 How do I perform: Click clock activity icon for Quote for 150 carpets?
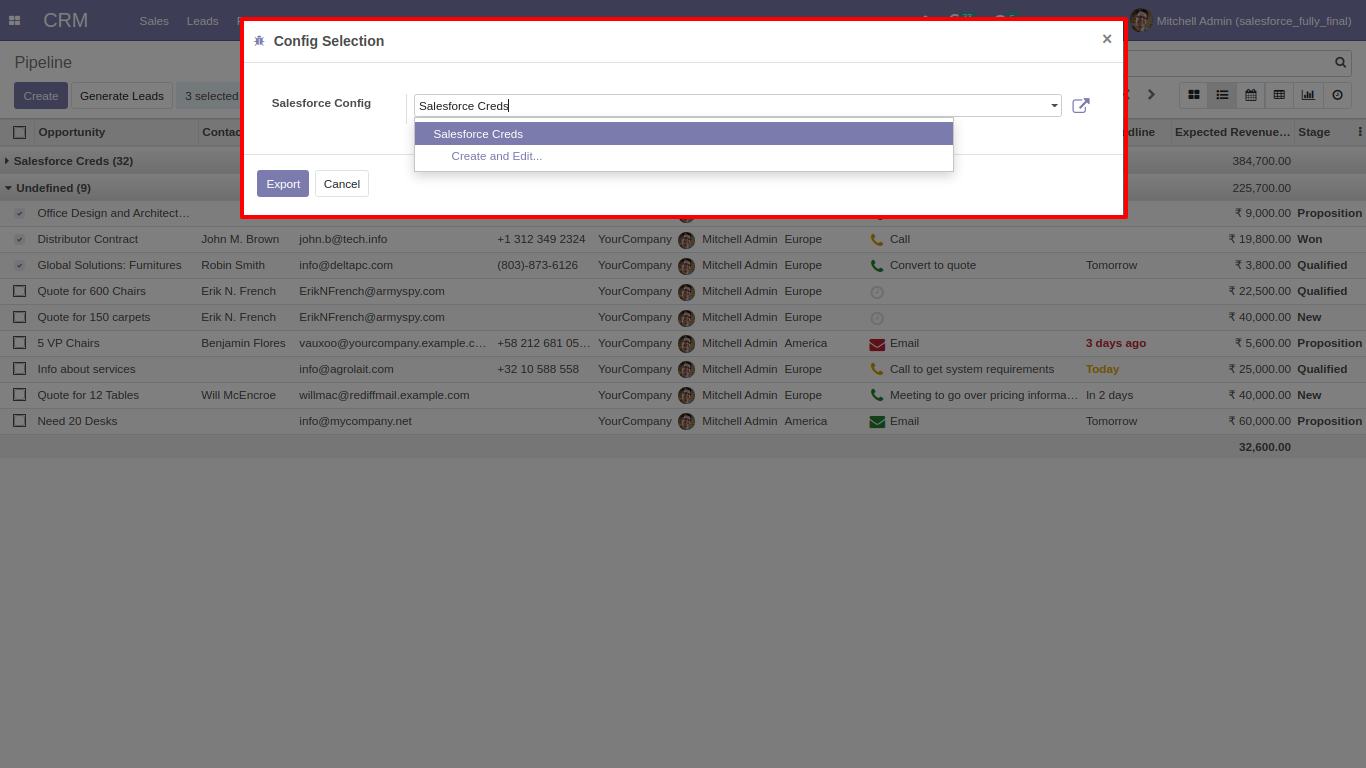(877, 318)
